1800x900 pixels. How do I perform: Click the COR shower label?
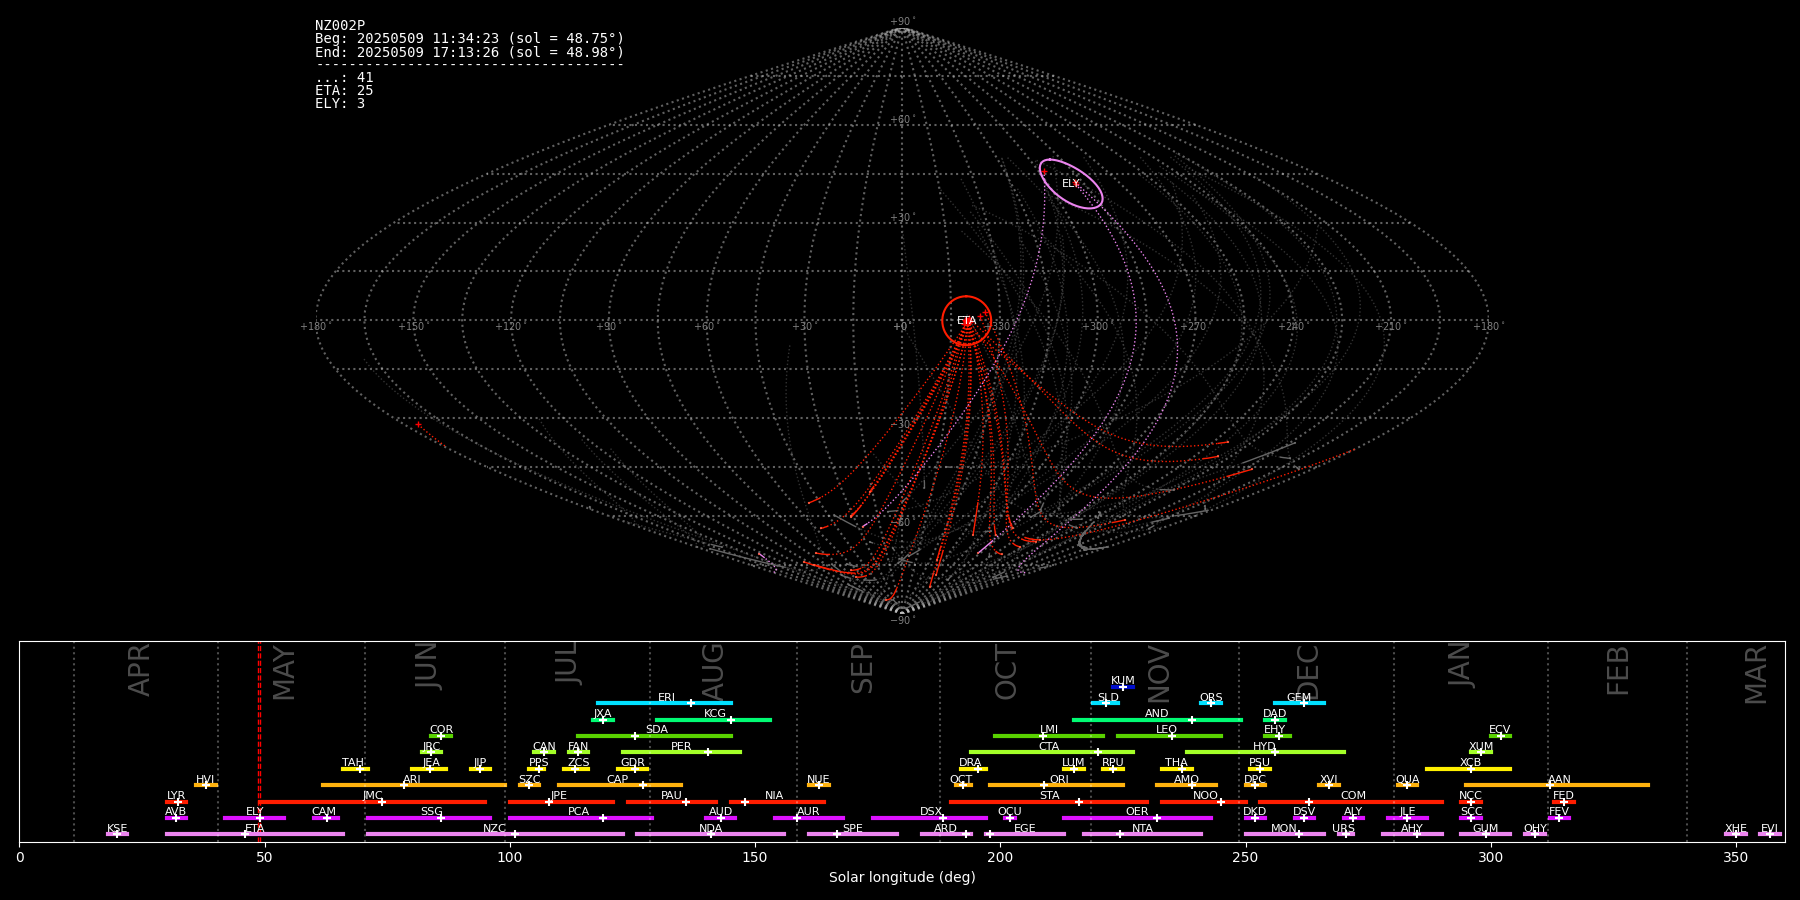[x=441, y=730]
